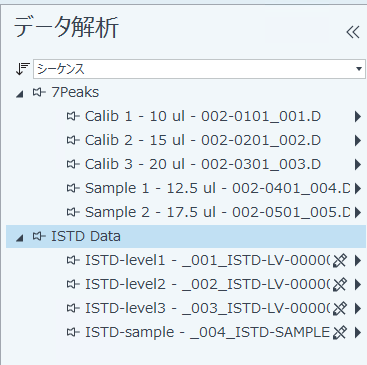This screenshot has height=365, width=367.
Task: Click the sort order icon beside sequence dropdown
Action: click(22, 69)
